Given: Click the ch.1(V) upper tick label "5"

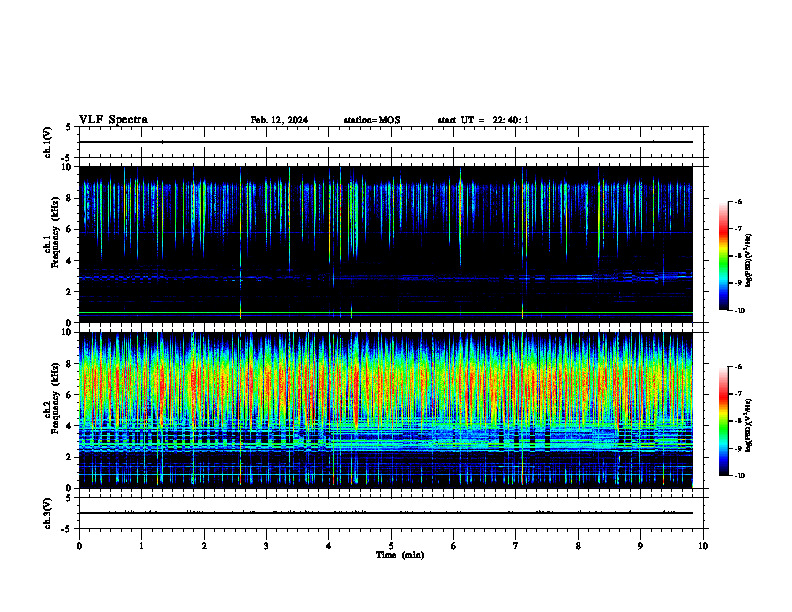Looking at the screenshot, I should click(69, 127).
